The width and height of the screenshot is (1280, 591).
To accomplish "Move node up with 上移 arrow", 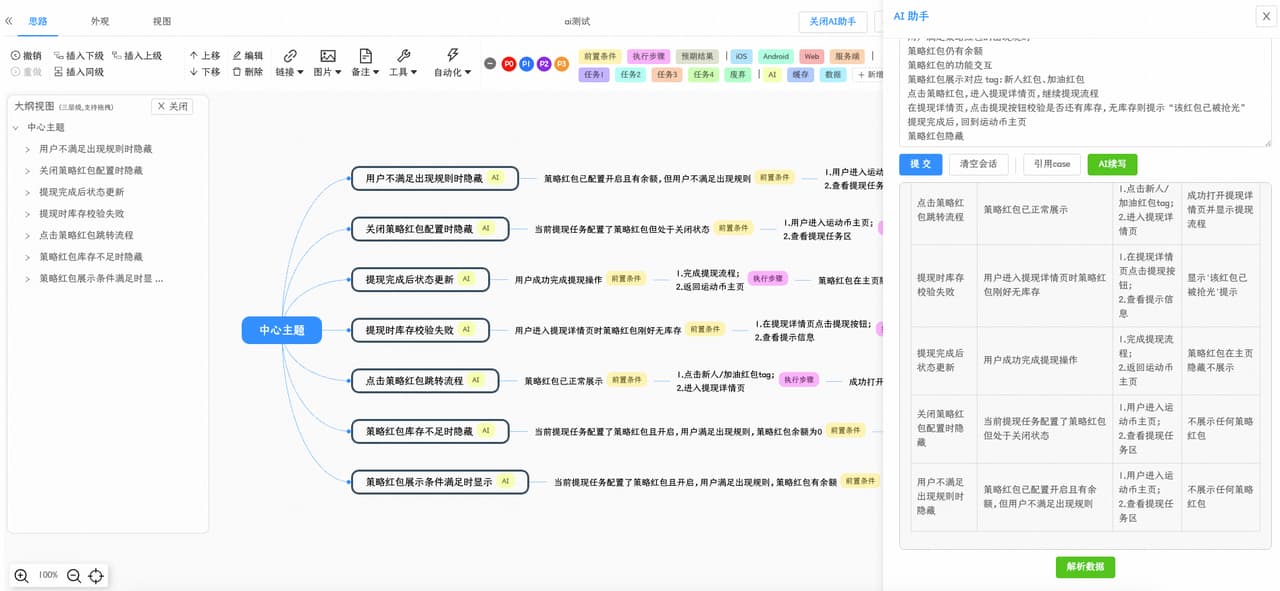I will click(x=194, y=56).
